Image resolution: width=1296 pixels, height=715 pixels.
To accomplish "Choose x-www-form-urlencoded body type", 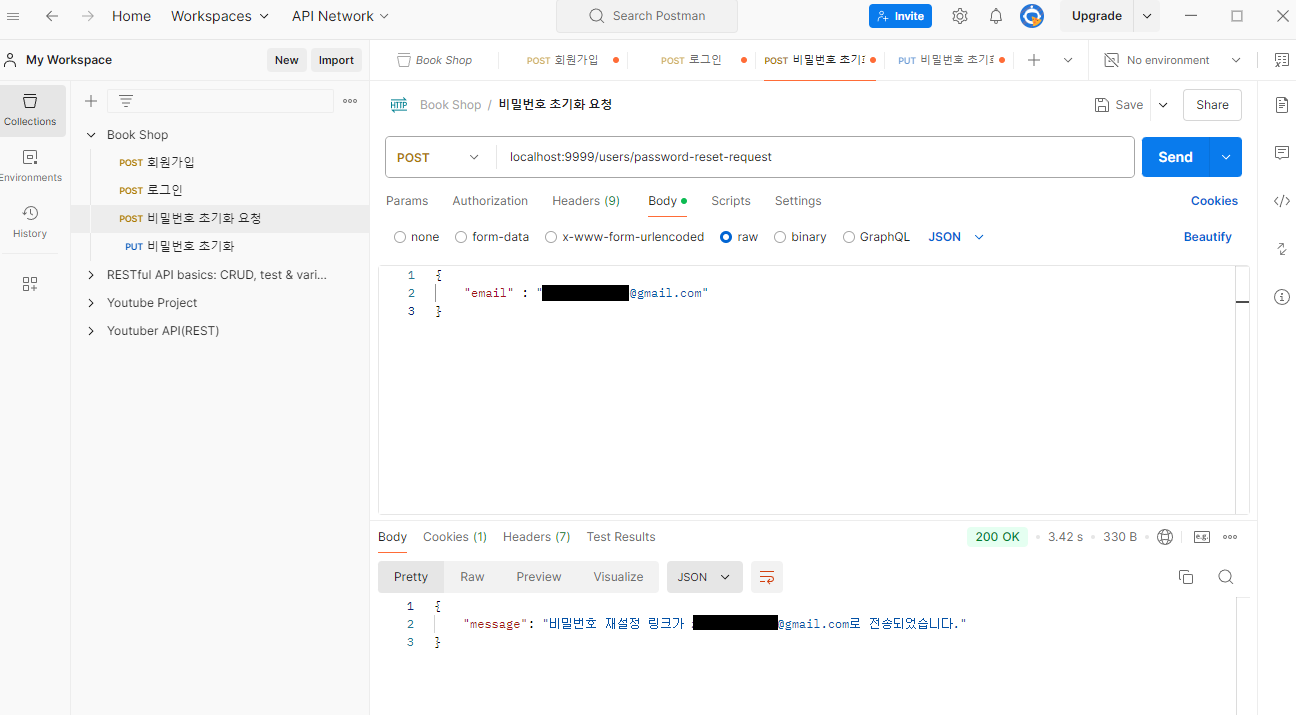I will coord(551,237).
